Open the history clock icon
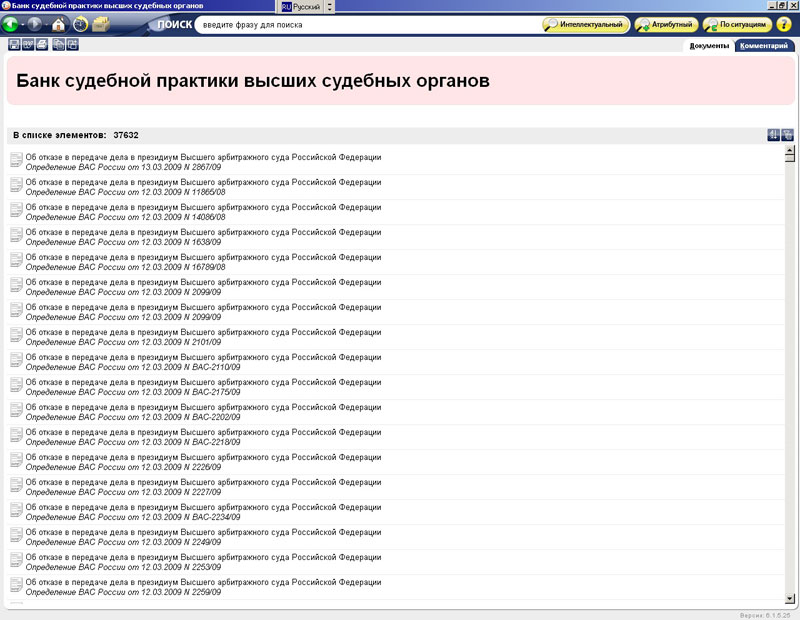Screen dimensions: 800x620 (x=80, y=24)
